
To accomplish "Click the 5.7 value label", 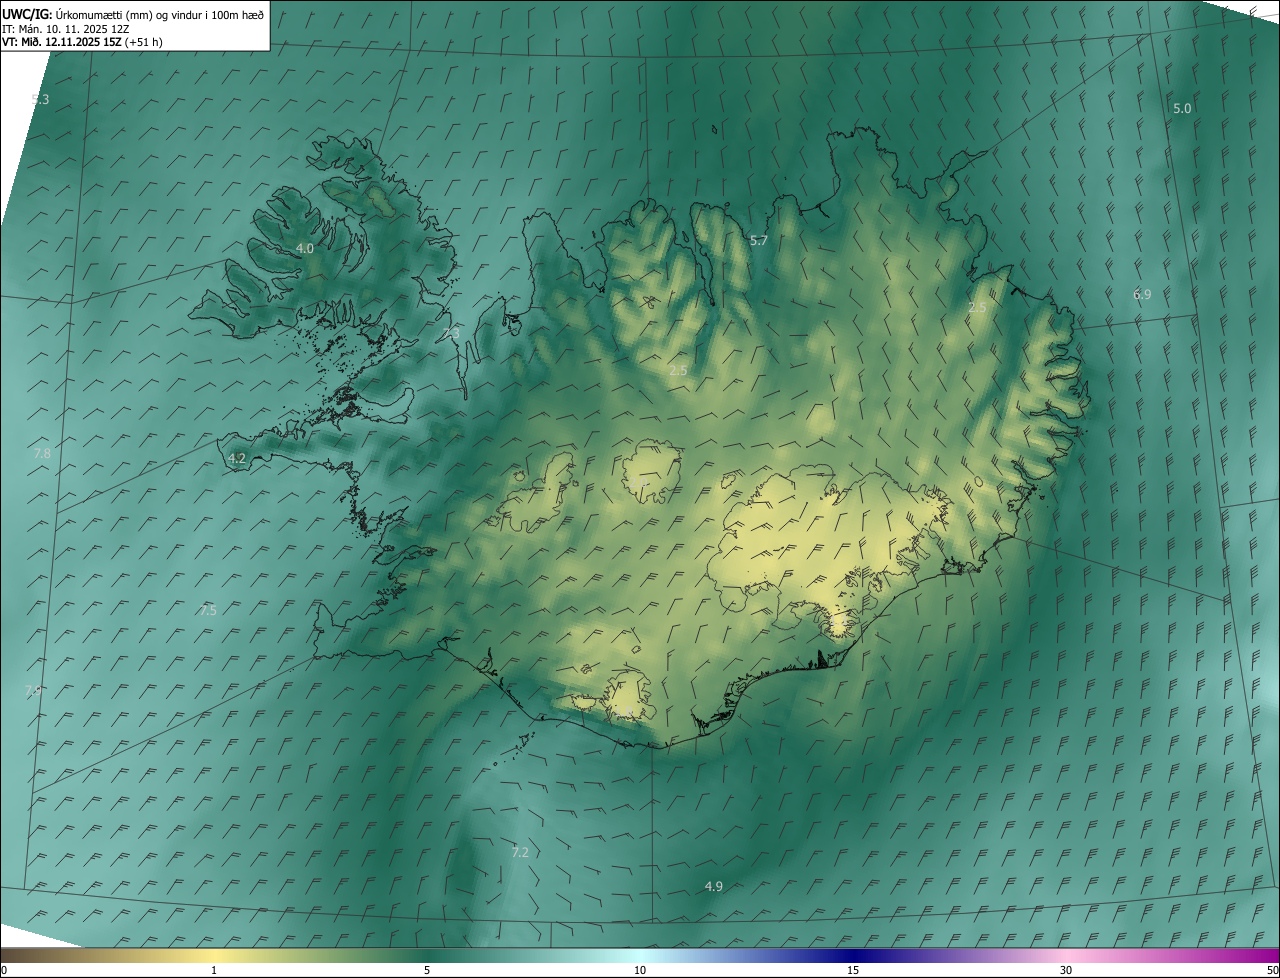I will pyautogui.click(x=759, y=240).
